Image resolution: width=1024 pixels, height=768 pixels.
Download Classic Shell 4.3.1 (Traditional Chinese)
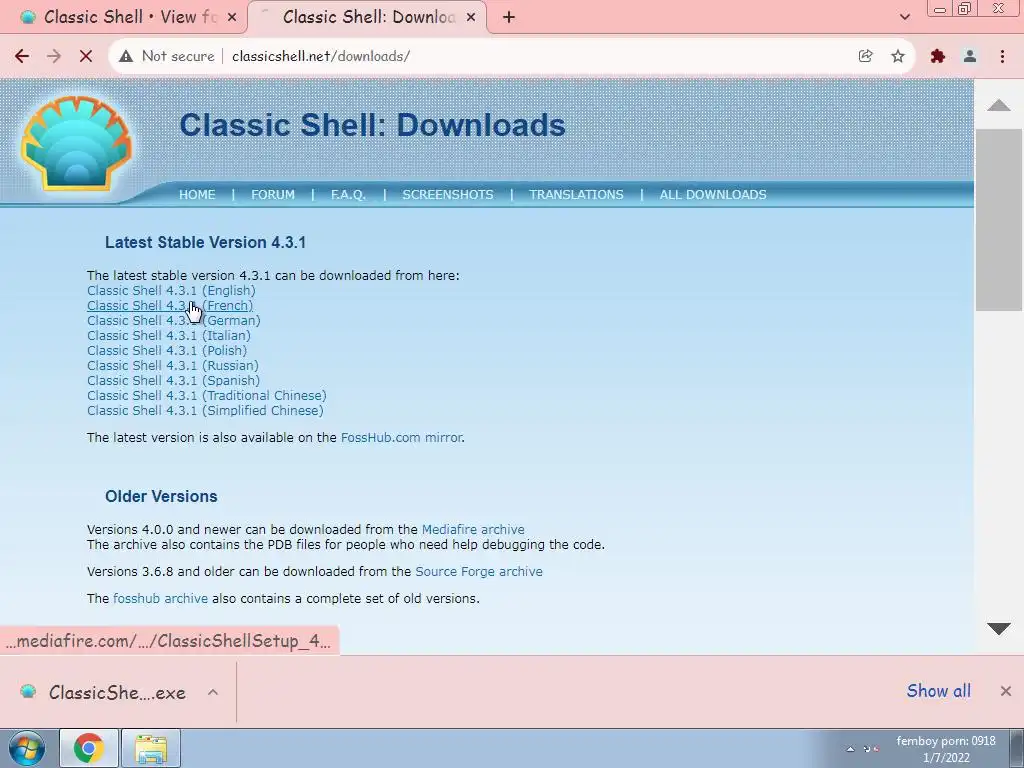click(207, 396)
